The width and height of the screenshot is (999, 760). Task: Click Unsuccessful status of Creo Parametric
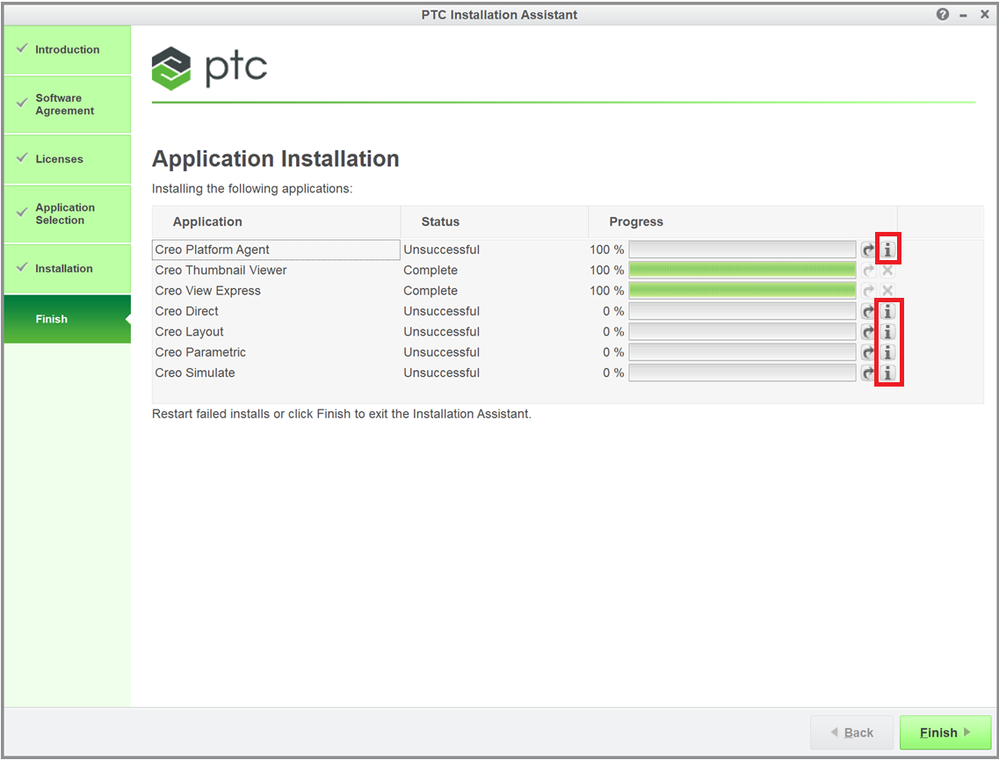point(442,352)
